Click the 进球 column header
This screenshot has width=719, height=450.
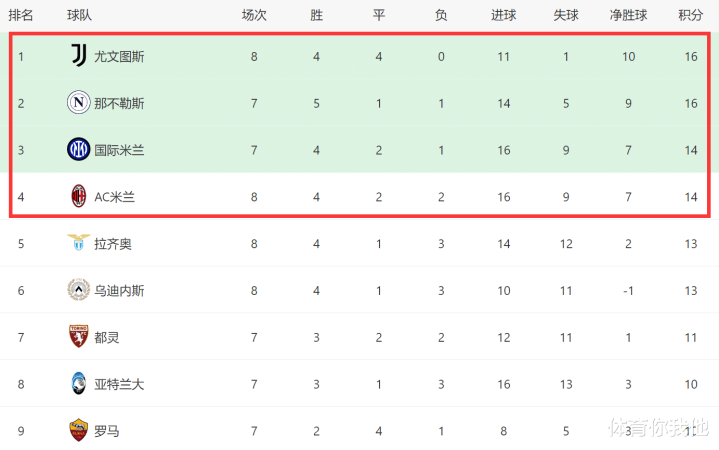coord(503,15)
